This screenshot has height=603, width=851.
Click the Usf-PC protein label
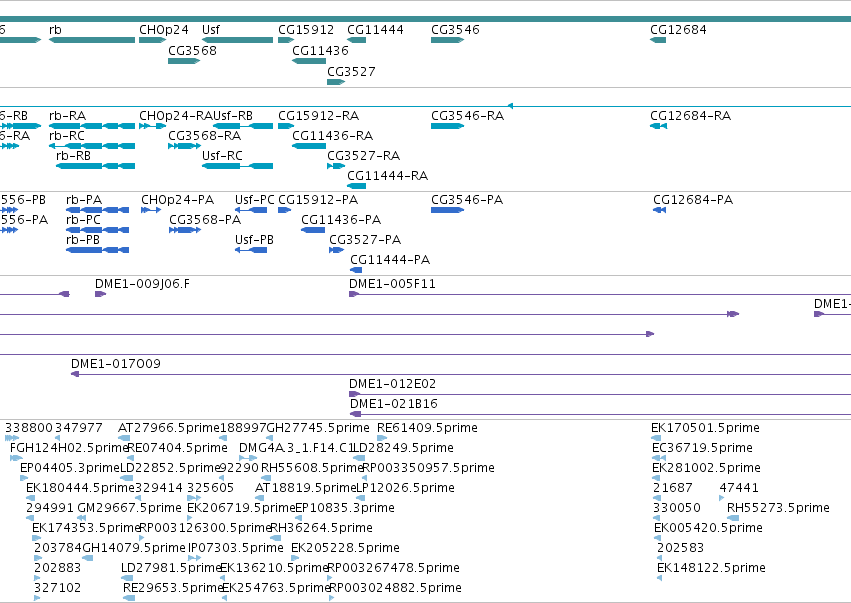click(x=255, y=200)
